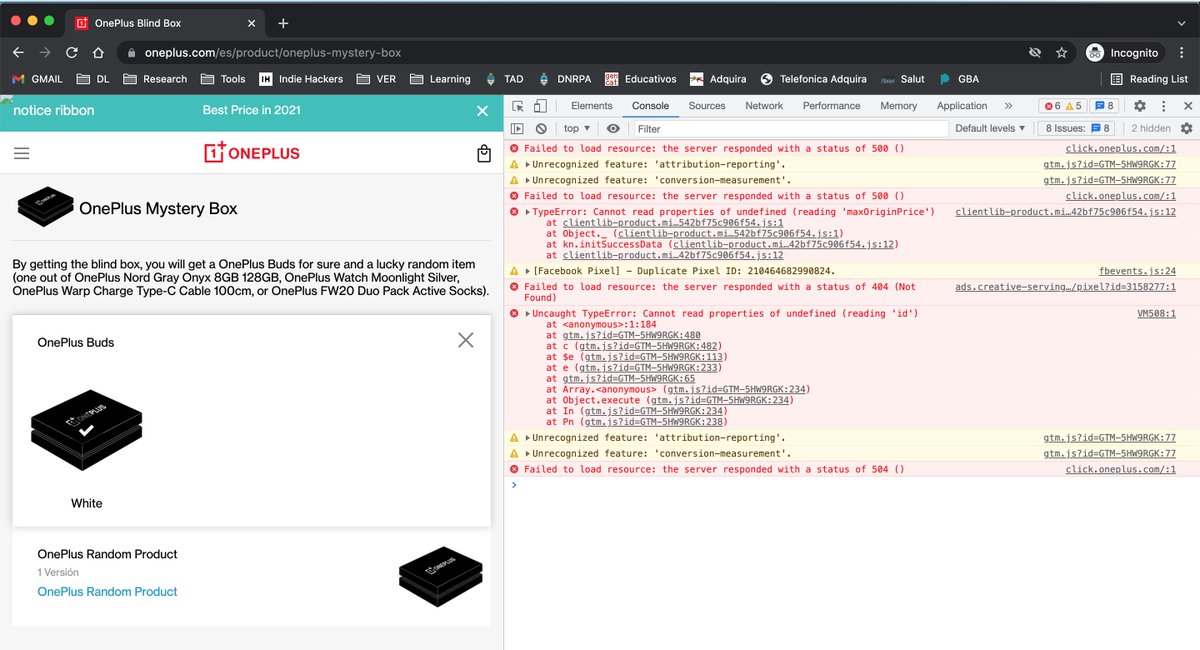Open DevTools customize menu (three dots)
Image resolution: width=1200 pixels, height=650 pixels.
[1163, 105]
